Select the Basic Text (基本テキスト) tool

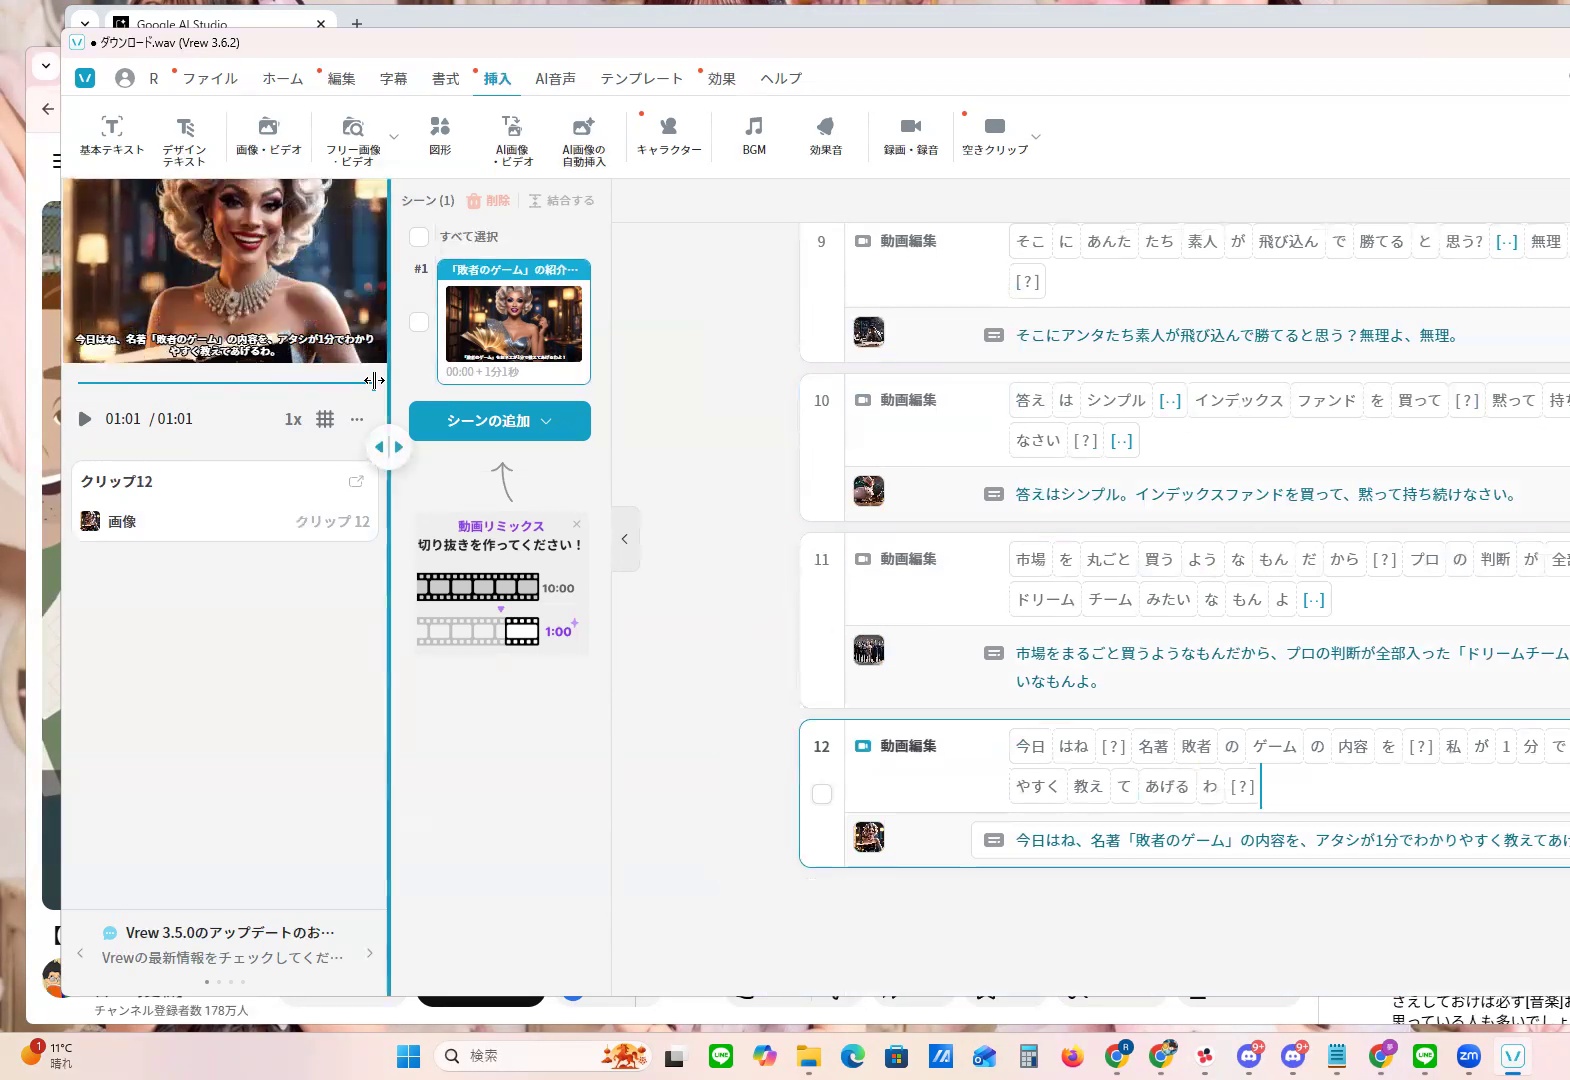(112, 136)
